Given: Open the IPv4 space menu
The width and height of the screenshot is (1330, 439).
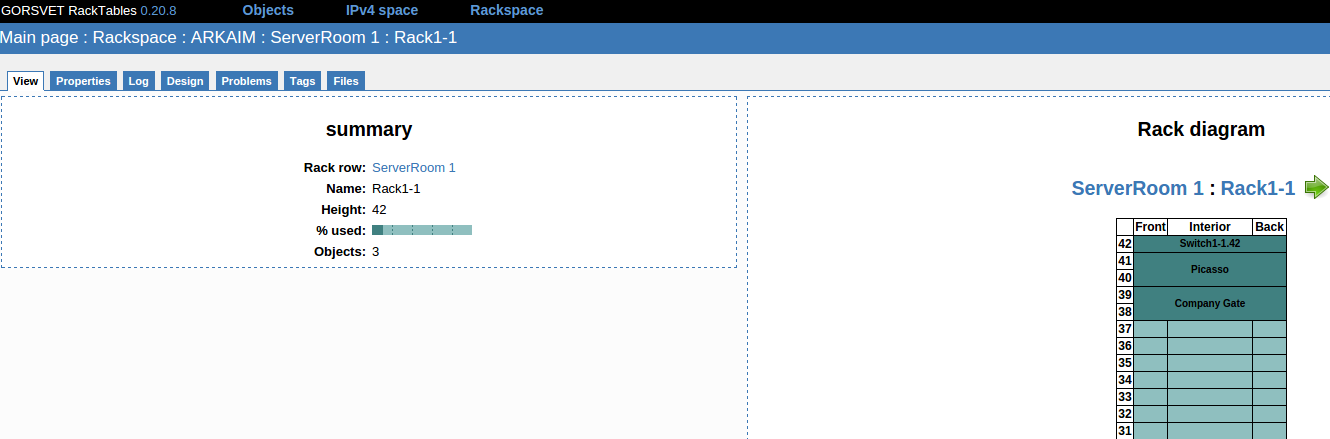Looking at the screenshot, I should click(382, 10).
